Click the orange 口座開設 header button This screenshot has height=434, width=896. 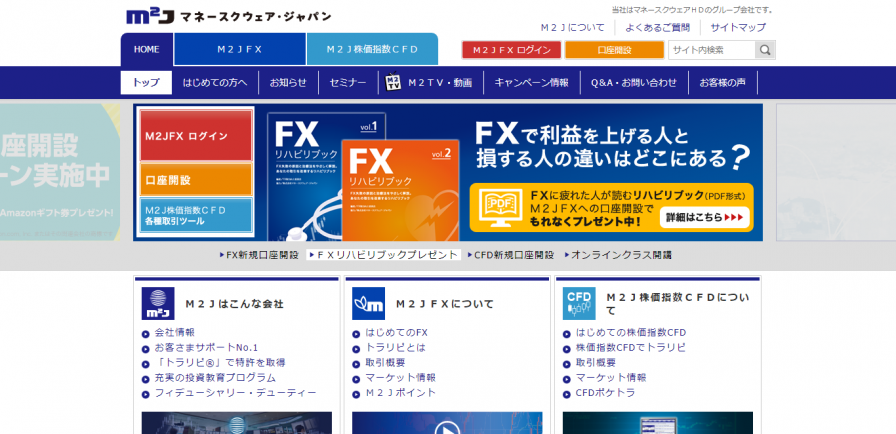coord(614,50)
